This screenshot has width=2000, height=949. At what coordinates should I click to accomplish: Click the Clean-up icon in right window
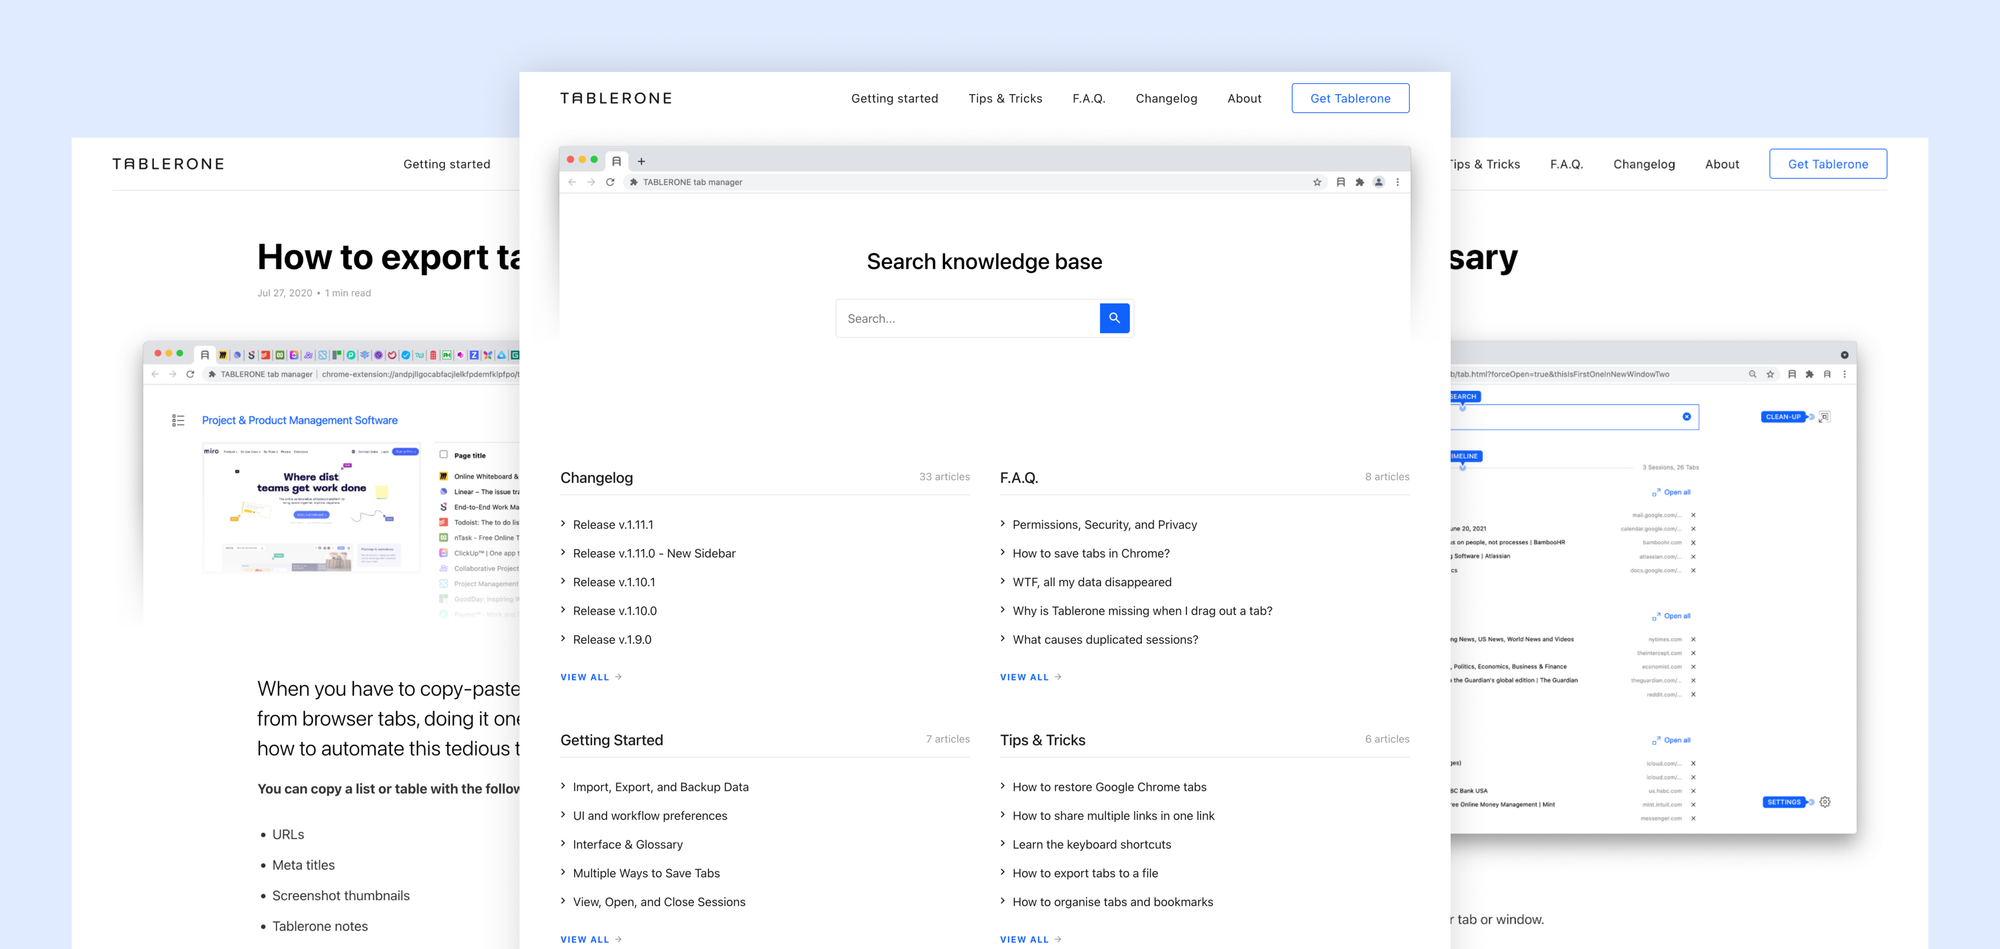point(1824,417)
